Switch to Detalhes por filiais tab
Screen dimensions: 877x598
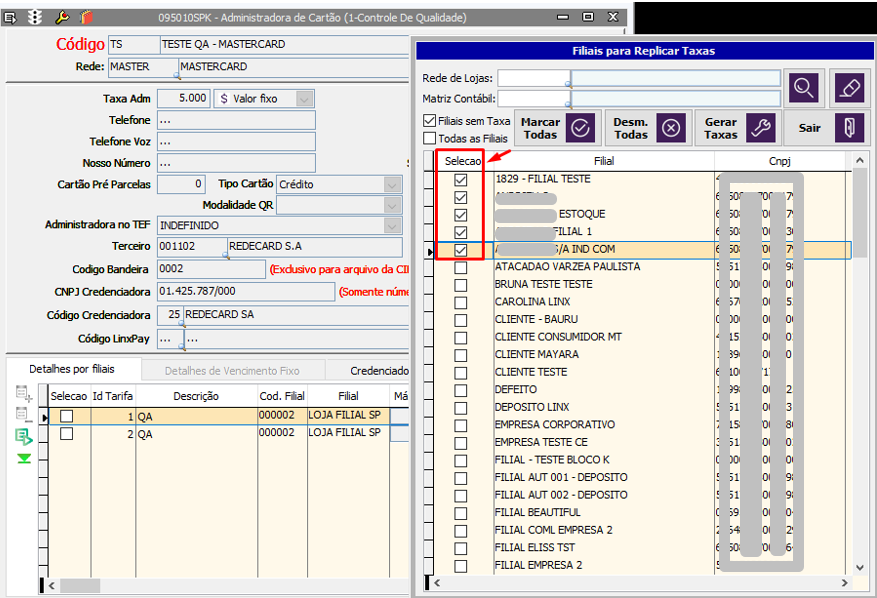[72, 369]
